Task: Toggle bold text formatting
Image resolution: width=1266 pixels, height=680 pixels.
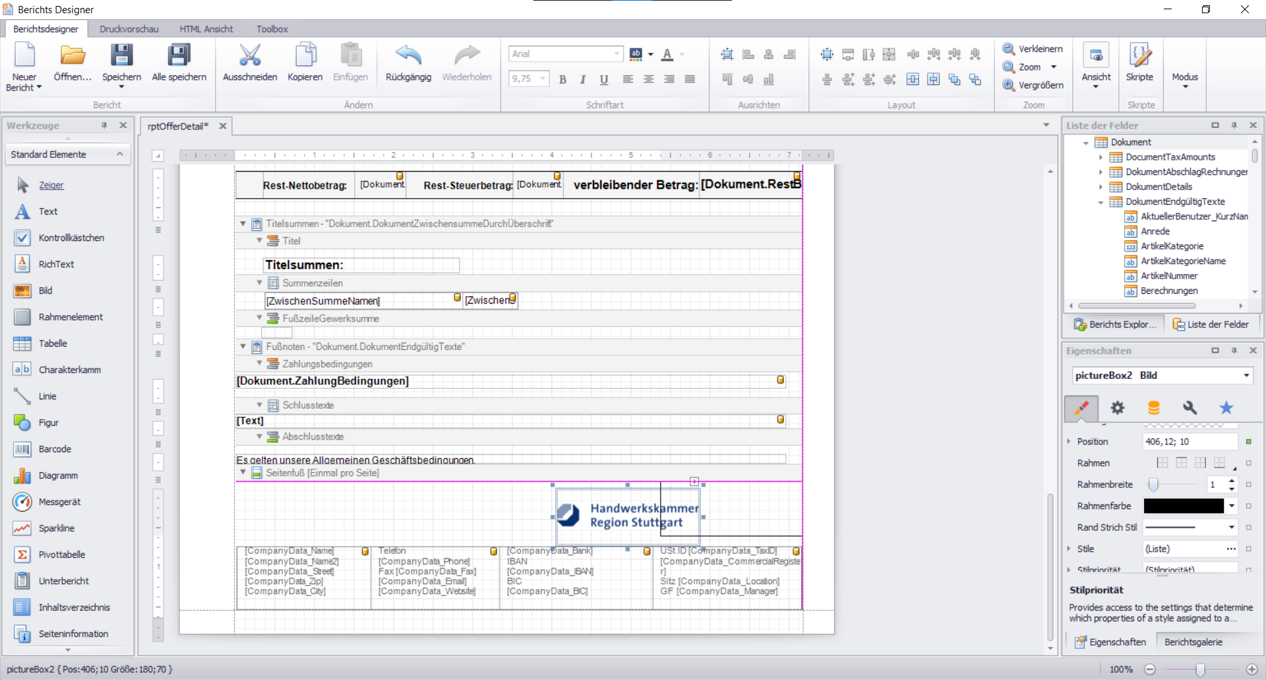Action: pyautogui.click(x=562, y=79)
